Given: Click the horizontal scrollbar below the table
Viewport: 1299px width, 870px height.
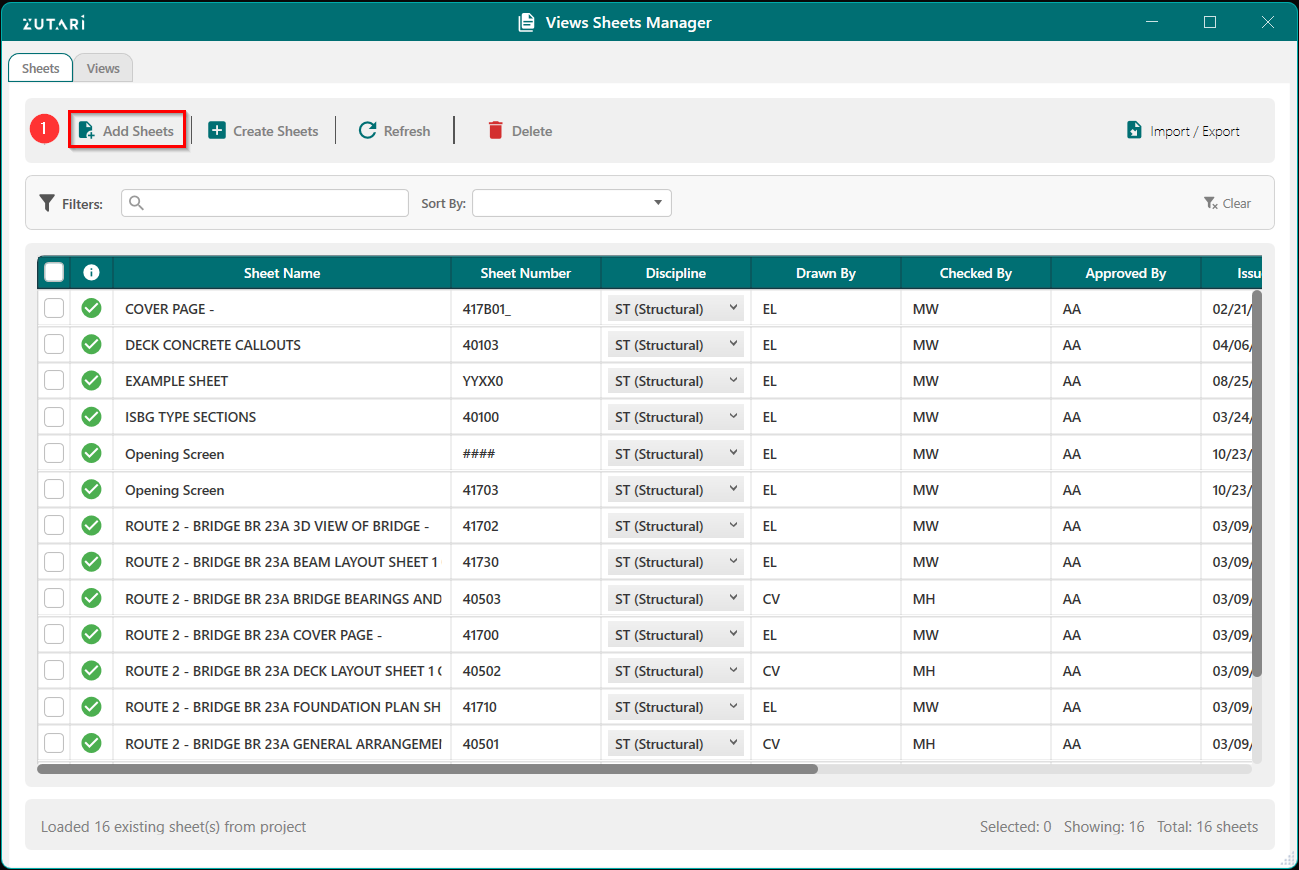Looking at the screenshot, I should [x=427, y=769].
